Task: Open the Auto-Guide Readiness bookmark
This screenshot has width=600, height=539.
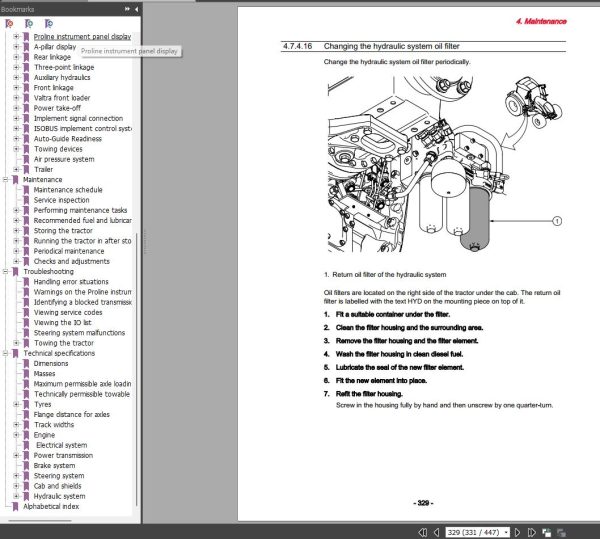Action: [68, 139]
